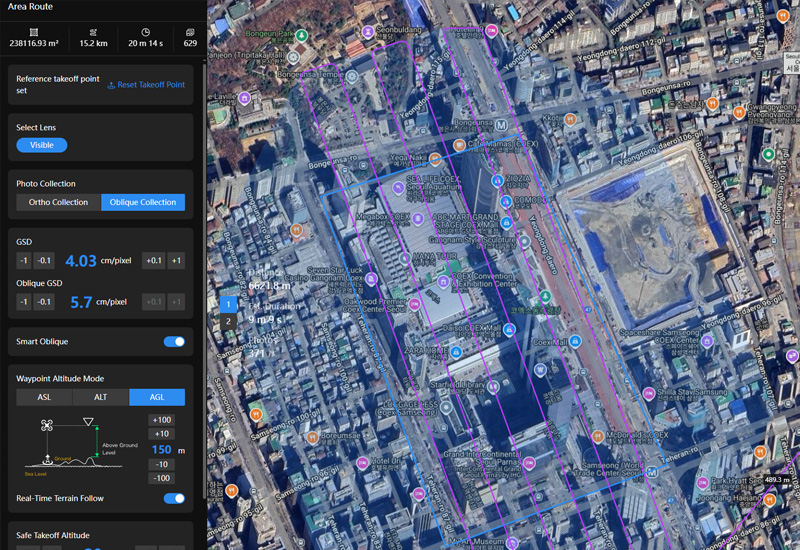This screenshot has width=800, height=550.
Task: Choose ALT waypoint altitude mode
Action: click(100, 397)
